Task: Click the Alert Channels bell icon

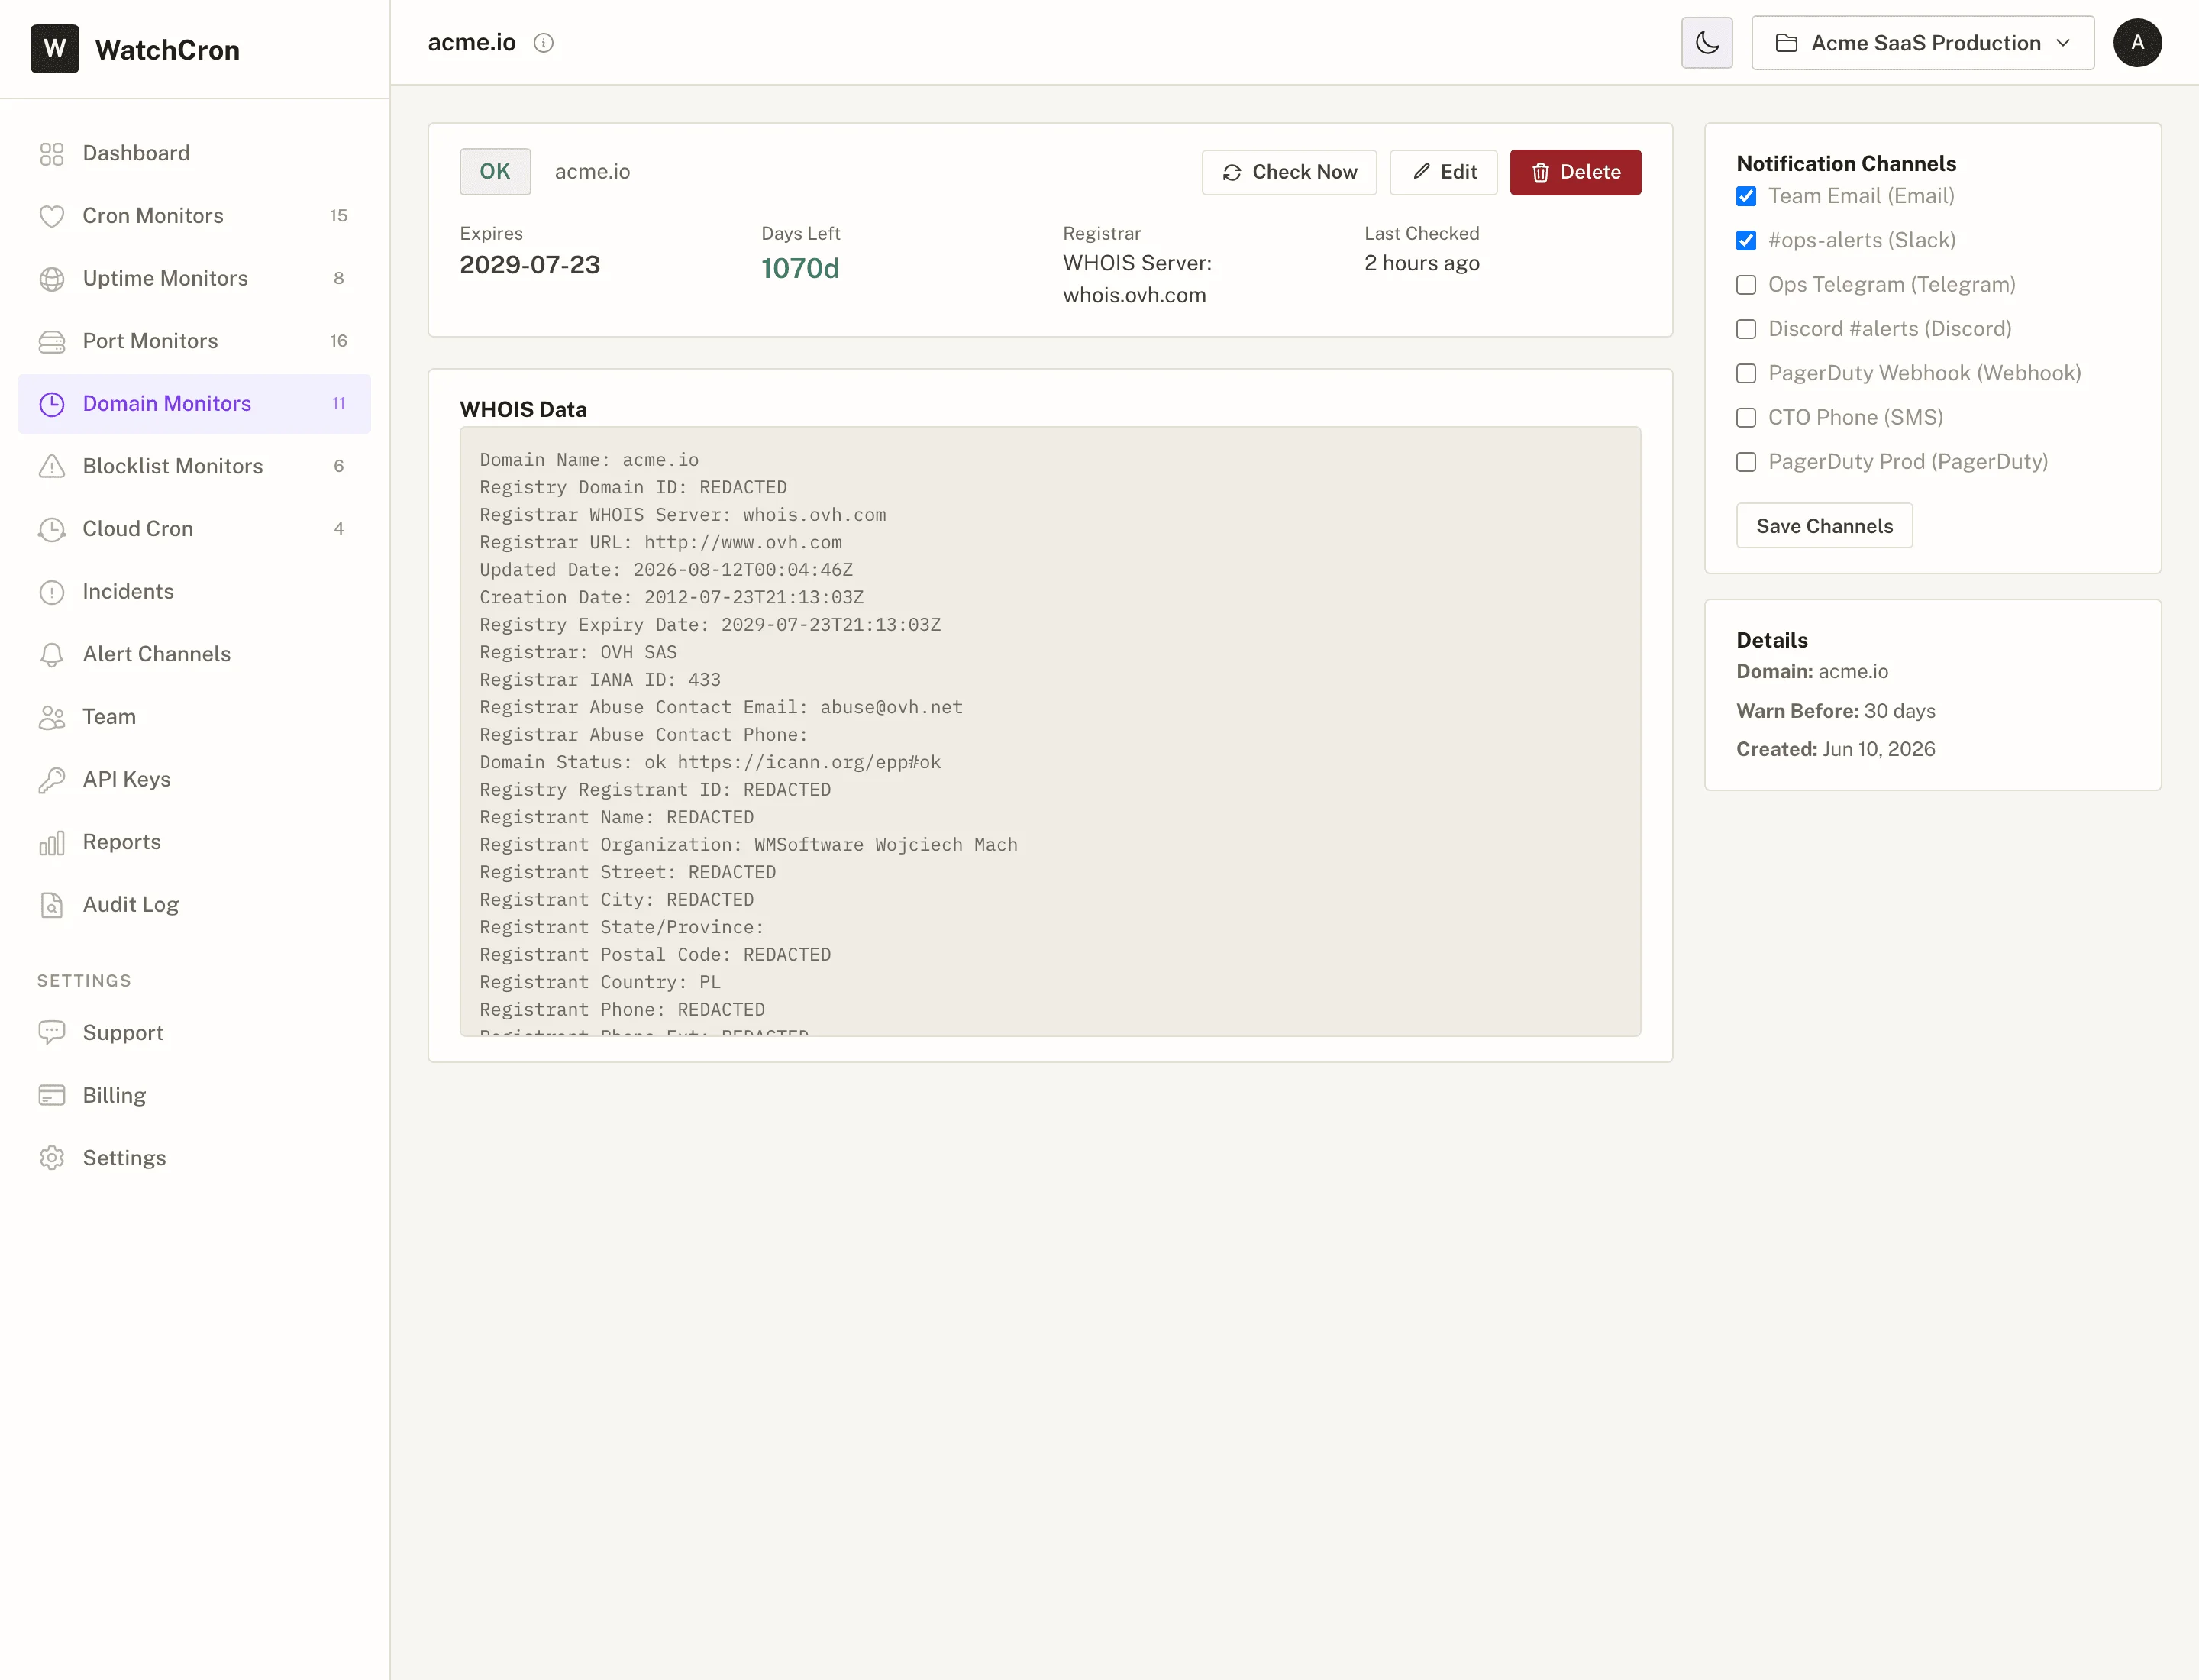Action: [x=52, y=654]
